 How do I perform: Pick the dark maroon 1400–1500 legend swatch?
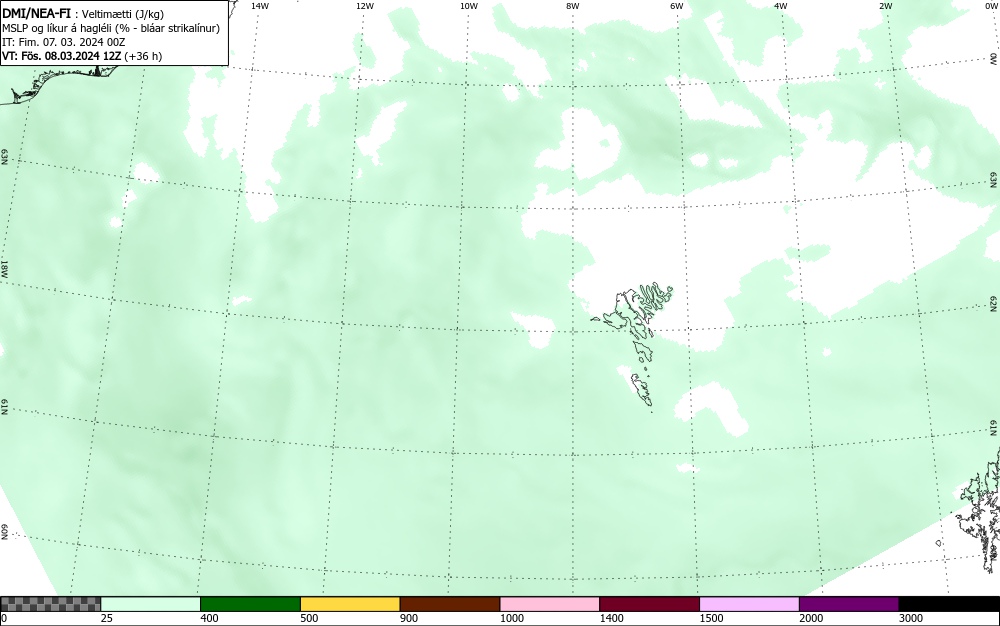649,604
